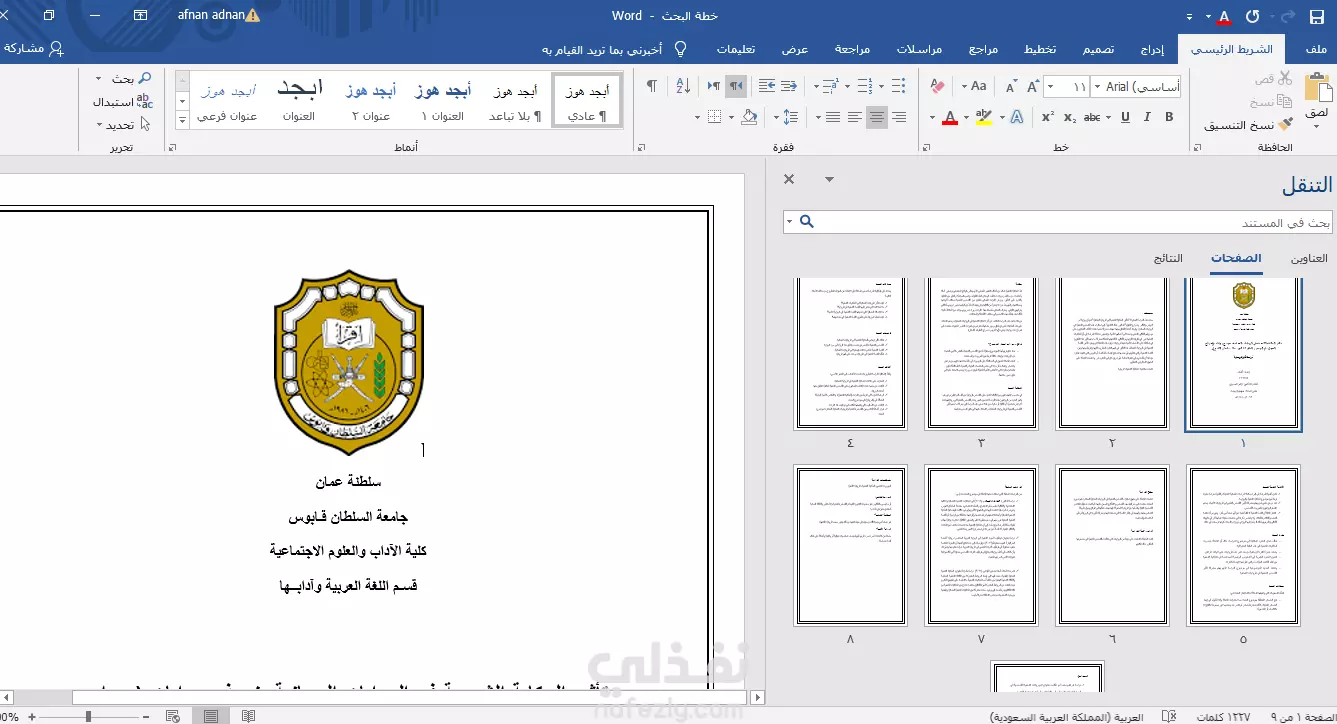Toggle Italic formatting
This screenshot has height=724, width=1337.
tap(1147, 117)
